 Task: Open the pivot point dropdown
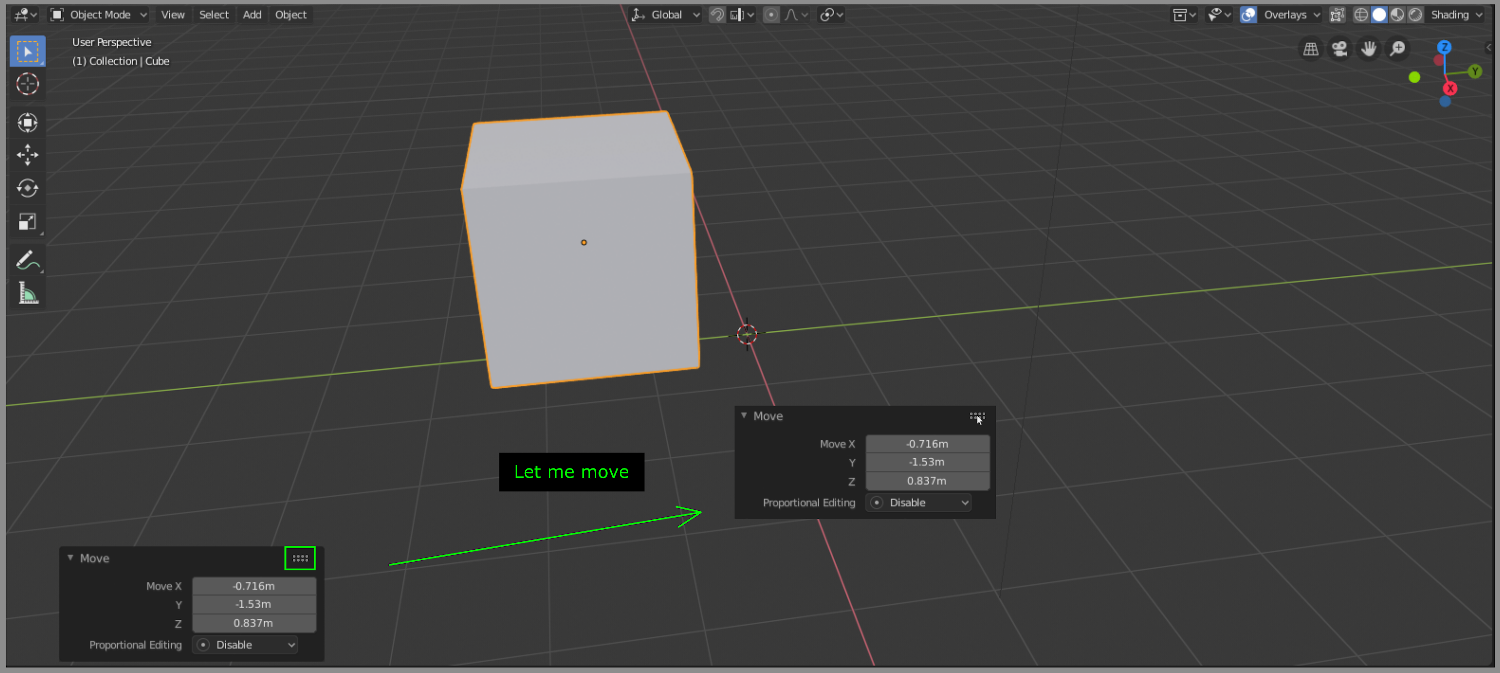tap(831, 15)
